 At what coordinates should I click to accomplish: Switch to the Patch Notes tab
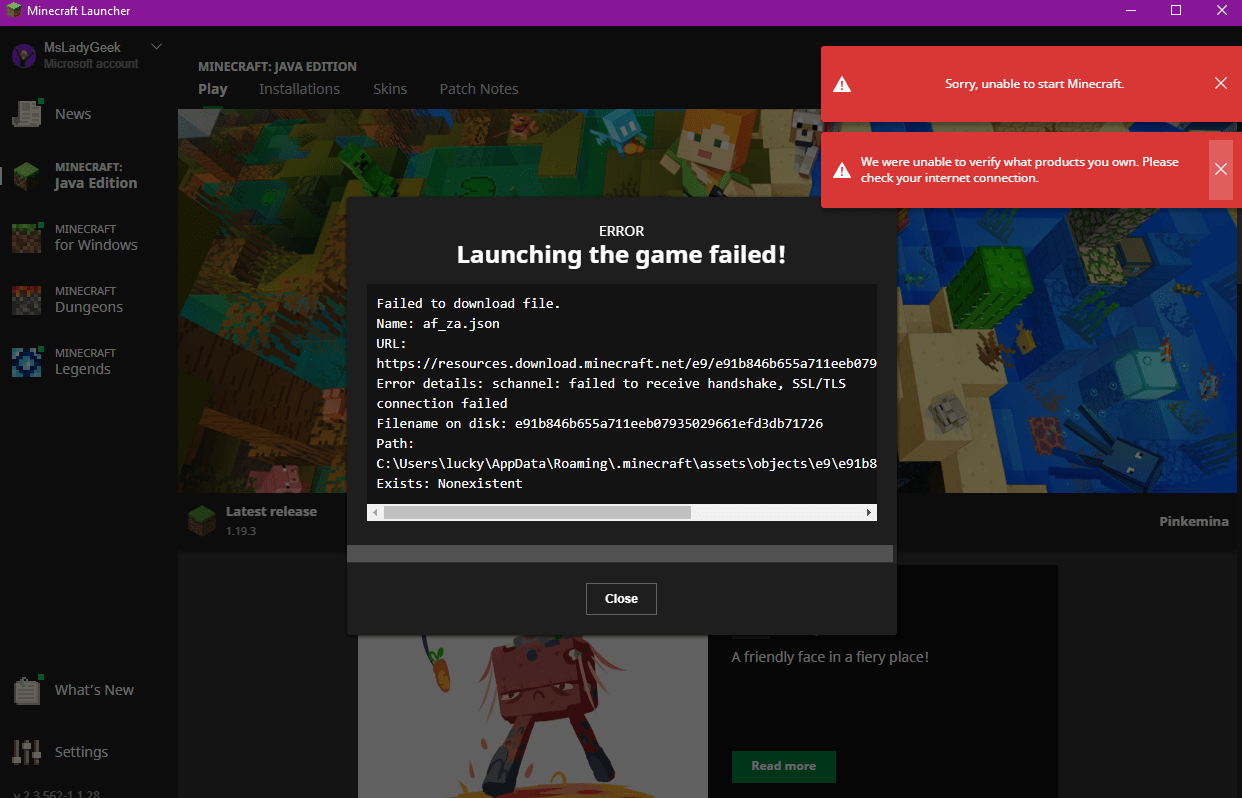pos(479,89)
